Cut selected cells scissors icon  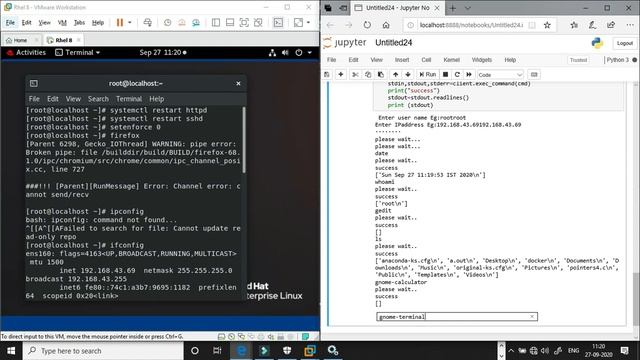coord(355,74)
